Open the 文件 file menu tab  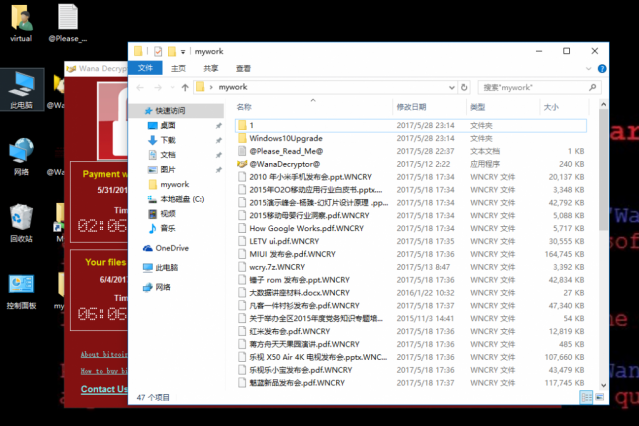[145, 68]
